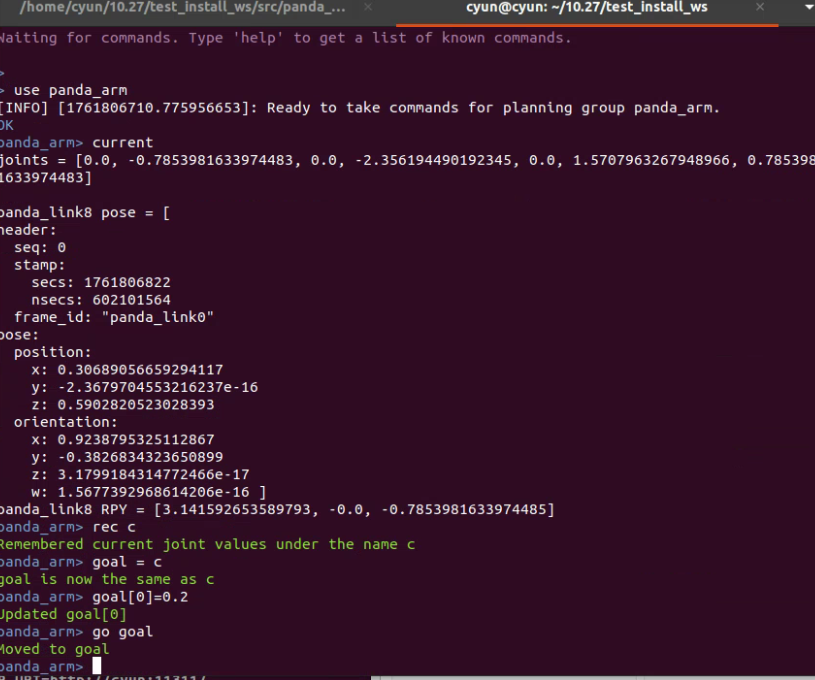Click position 'x: 0.30689056659294117' value
Viewport: 815px width, 680px height.
127,370
